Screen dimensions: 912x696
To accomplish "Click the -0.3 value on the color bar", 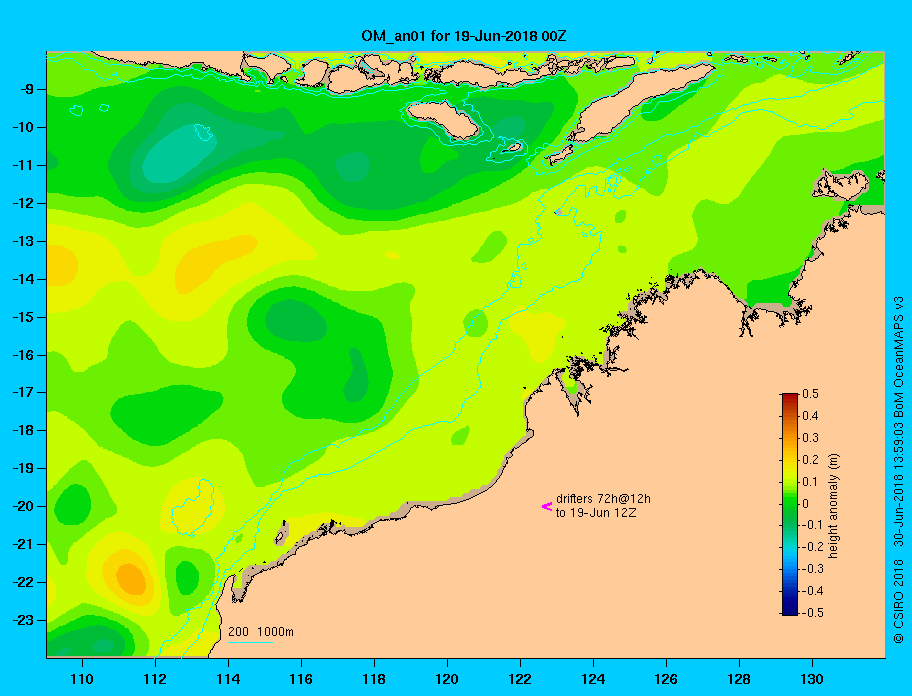I will (x=813, y=569).
